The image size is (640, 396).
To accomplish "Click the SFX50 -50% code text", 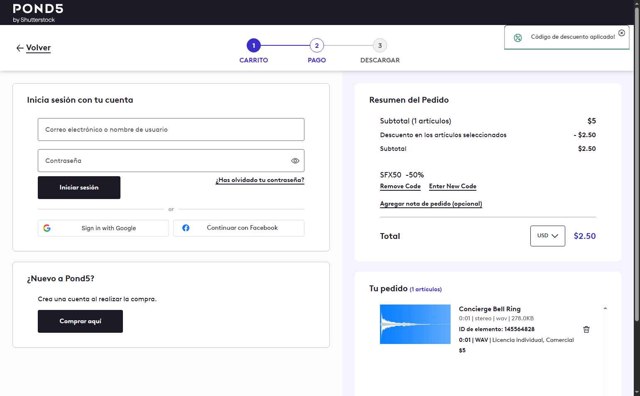I will pos(402,175).
